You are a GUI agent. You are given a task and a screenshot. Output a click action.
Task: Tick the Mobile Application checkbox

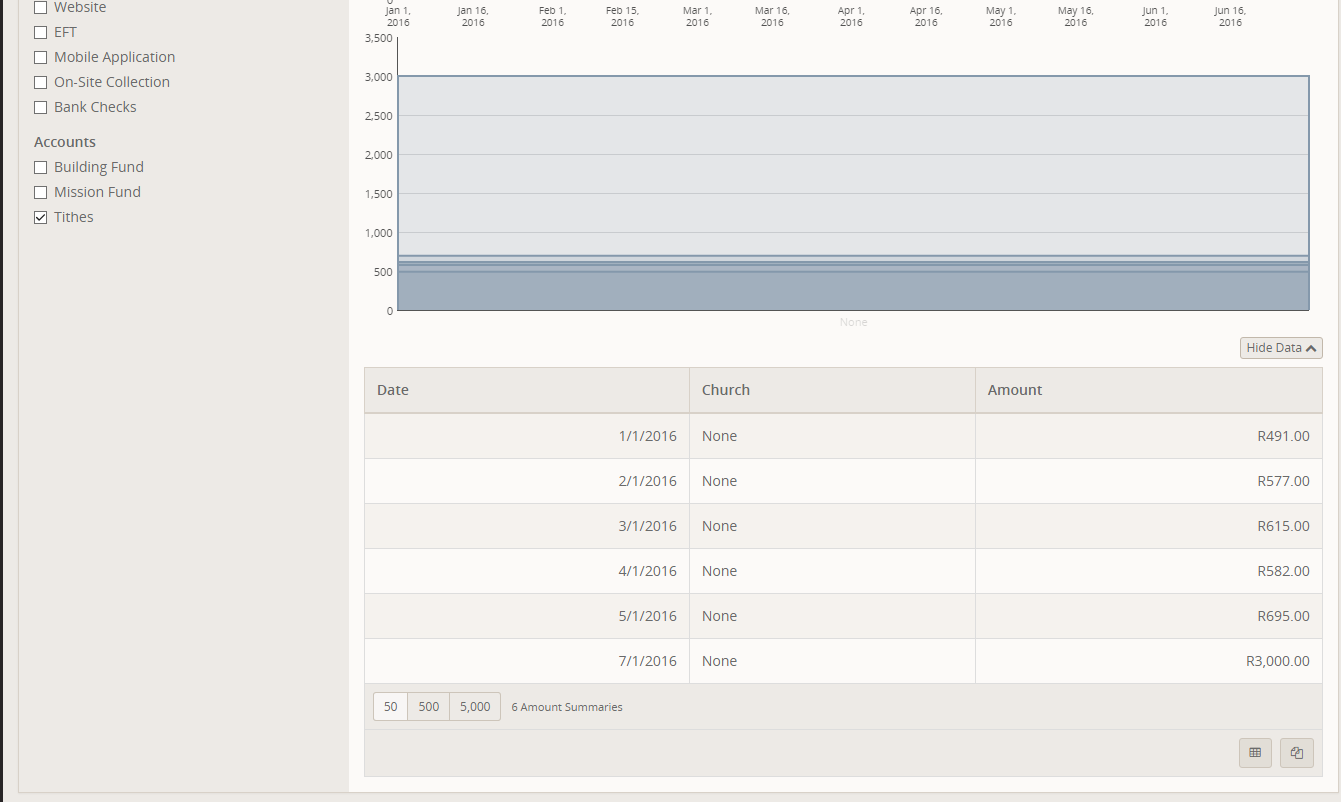pos(41,57)
